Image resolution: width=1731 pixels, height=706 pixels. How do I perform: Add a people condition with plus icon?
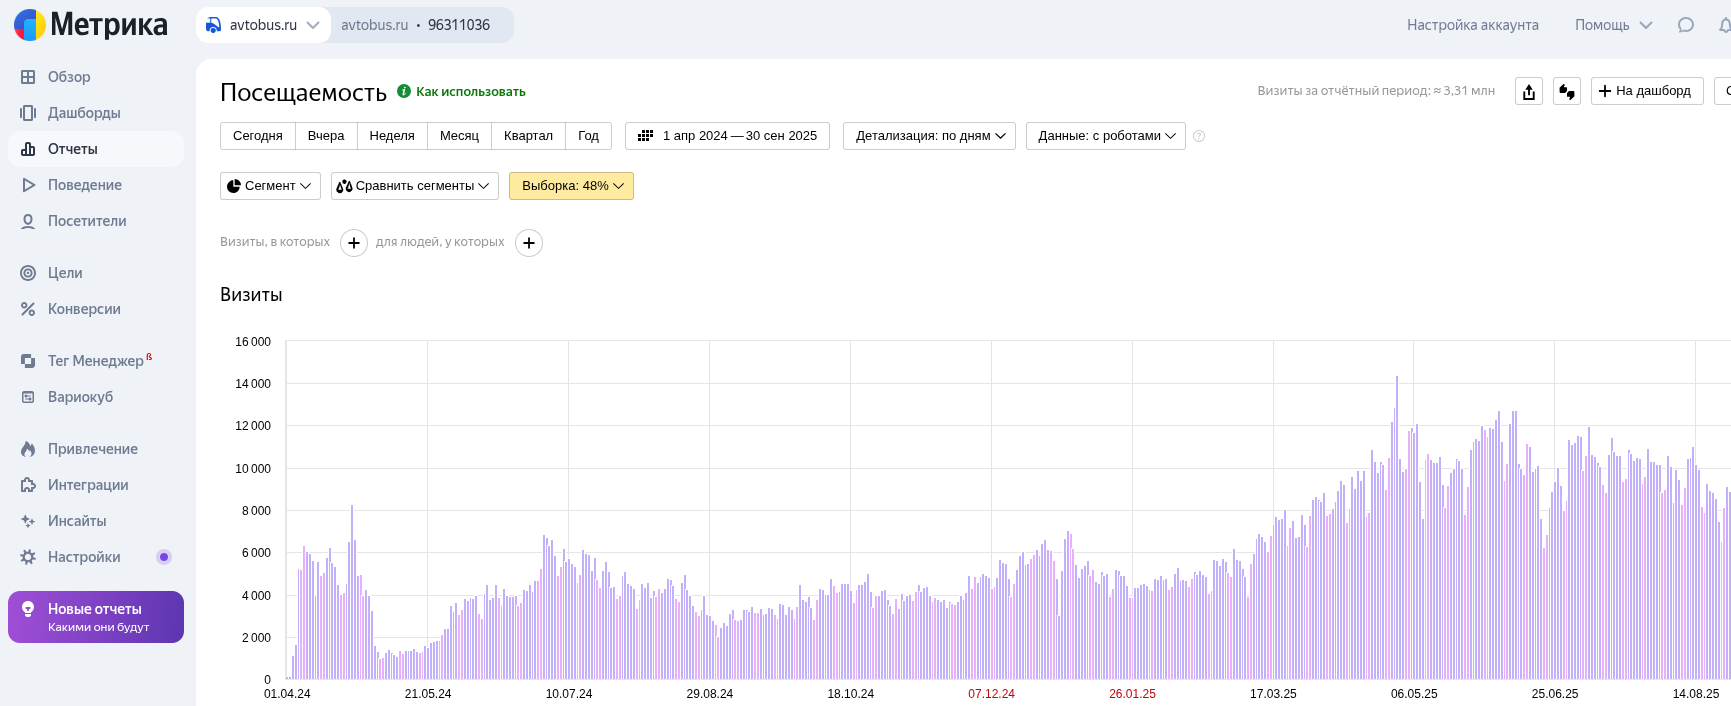tap(529, 243)
